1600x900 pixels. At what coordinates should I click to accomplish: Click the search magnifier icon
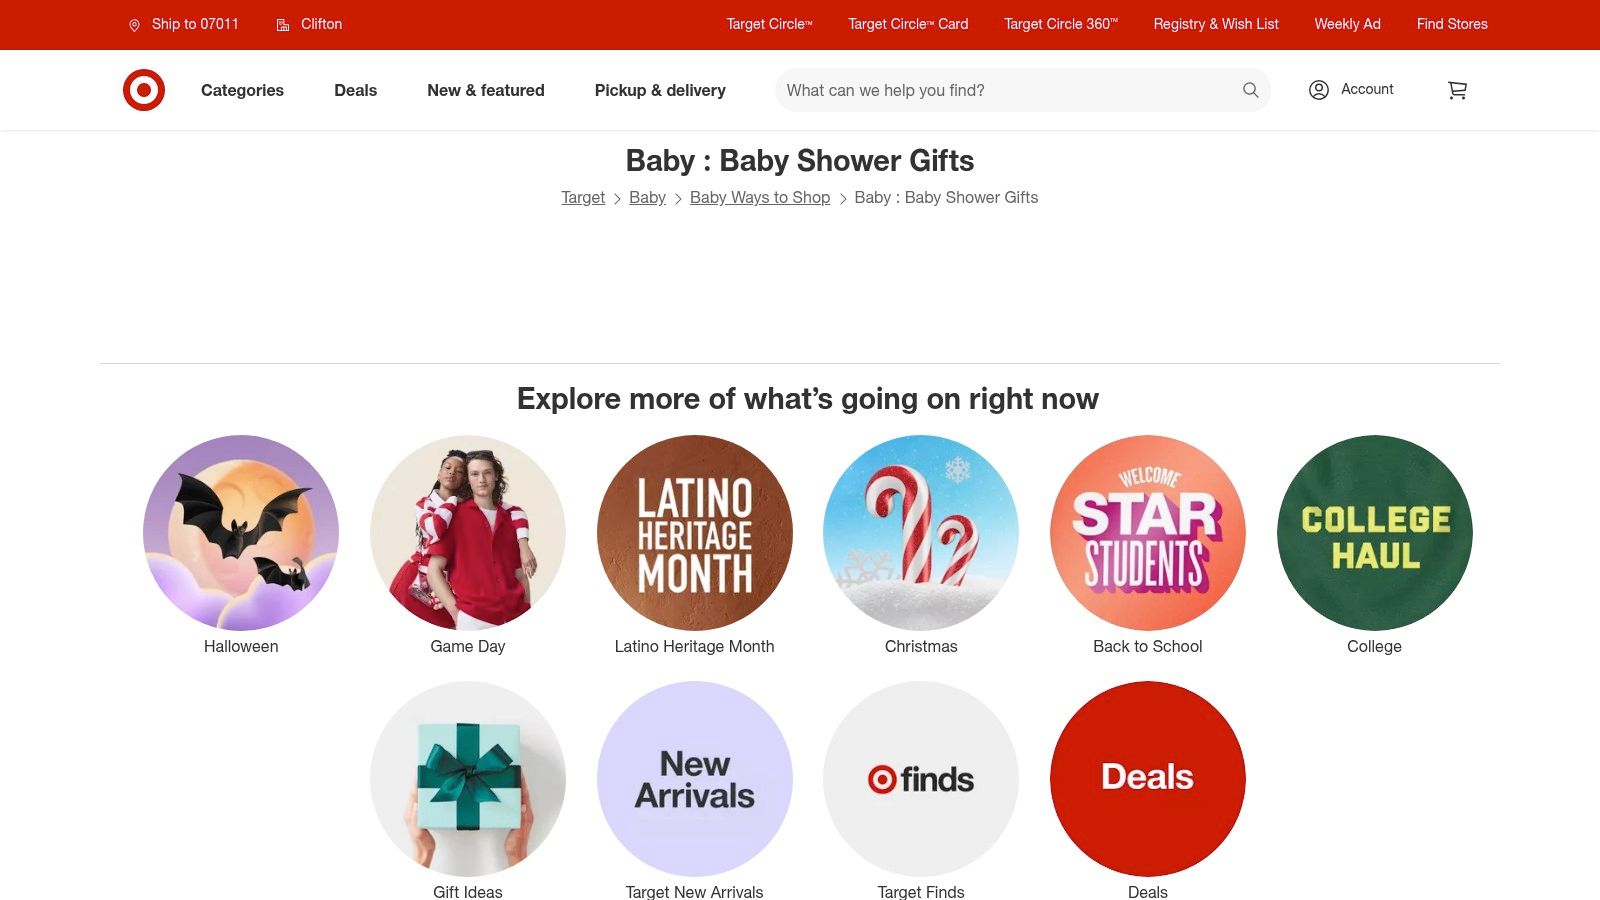(1250, 90)
